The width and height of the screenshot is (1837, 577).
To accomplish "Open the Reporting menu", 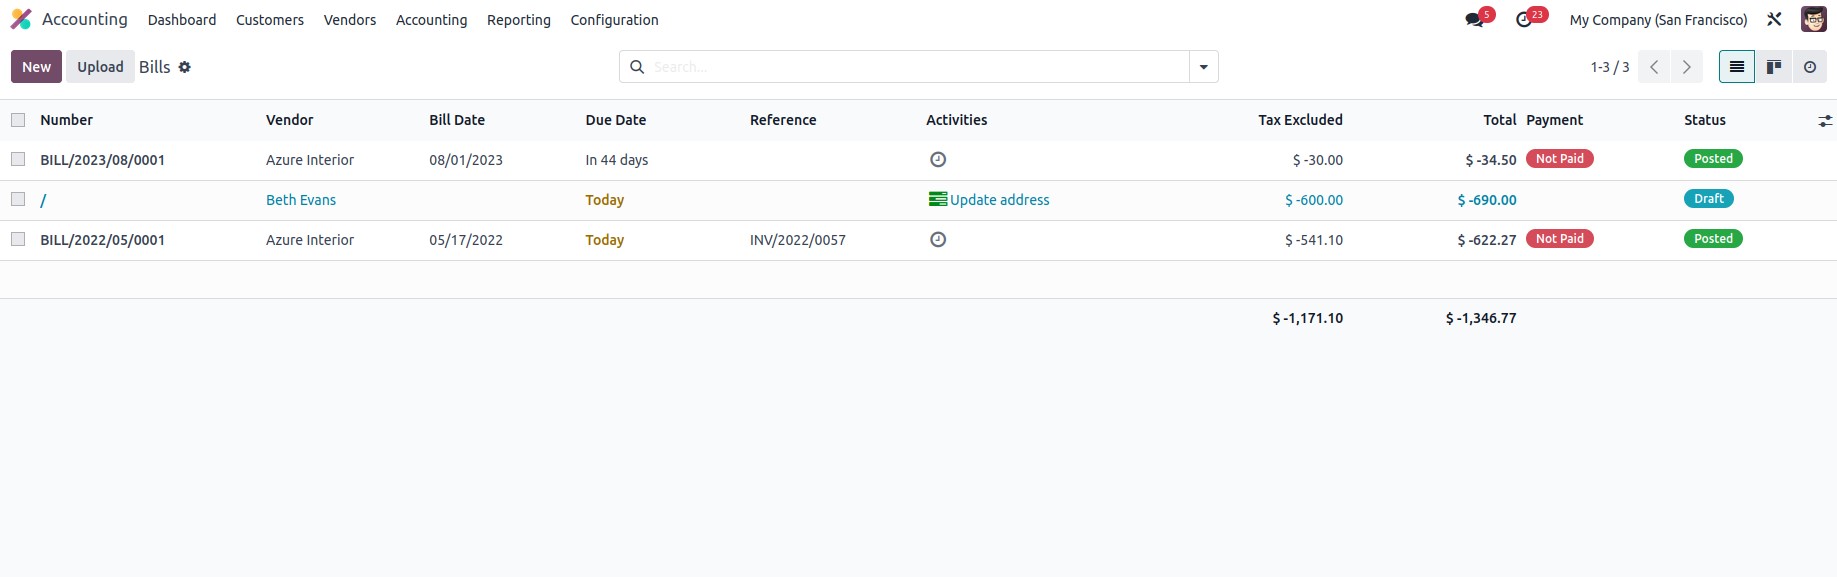I will click(x=519, y=20).
